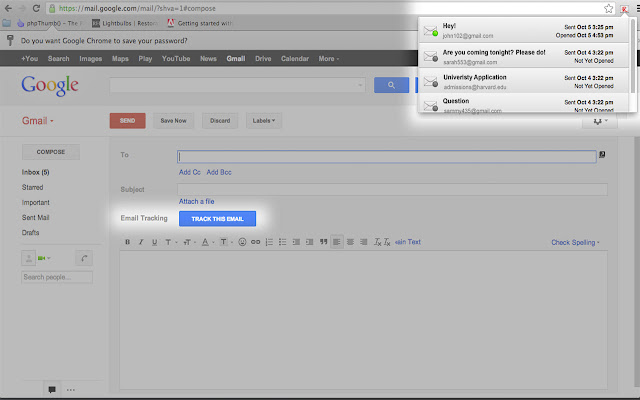Click the red SEND button
This screenshot has width=640, height=400.
point(127,121)
